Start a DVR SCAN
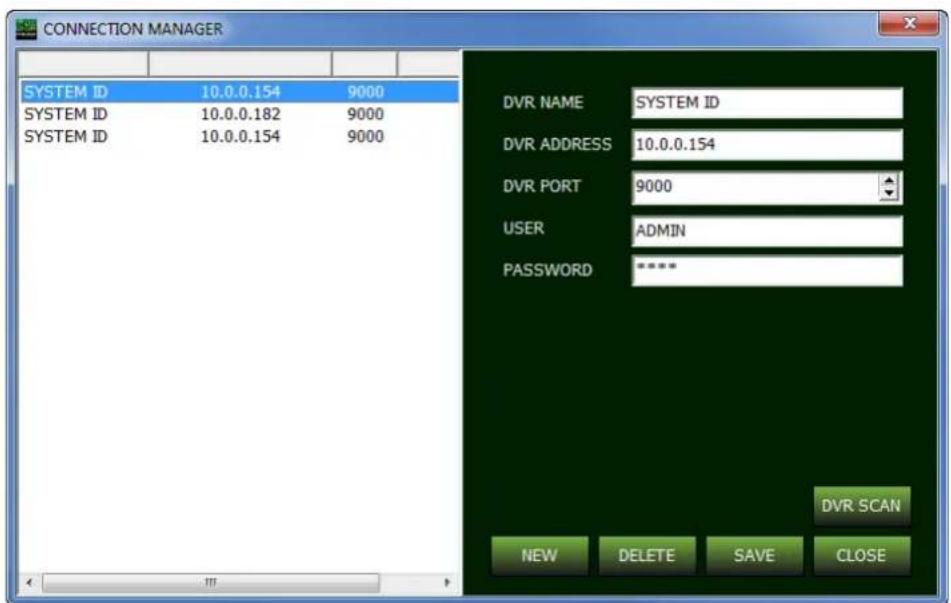 pos(861,505)
